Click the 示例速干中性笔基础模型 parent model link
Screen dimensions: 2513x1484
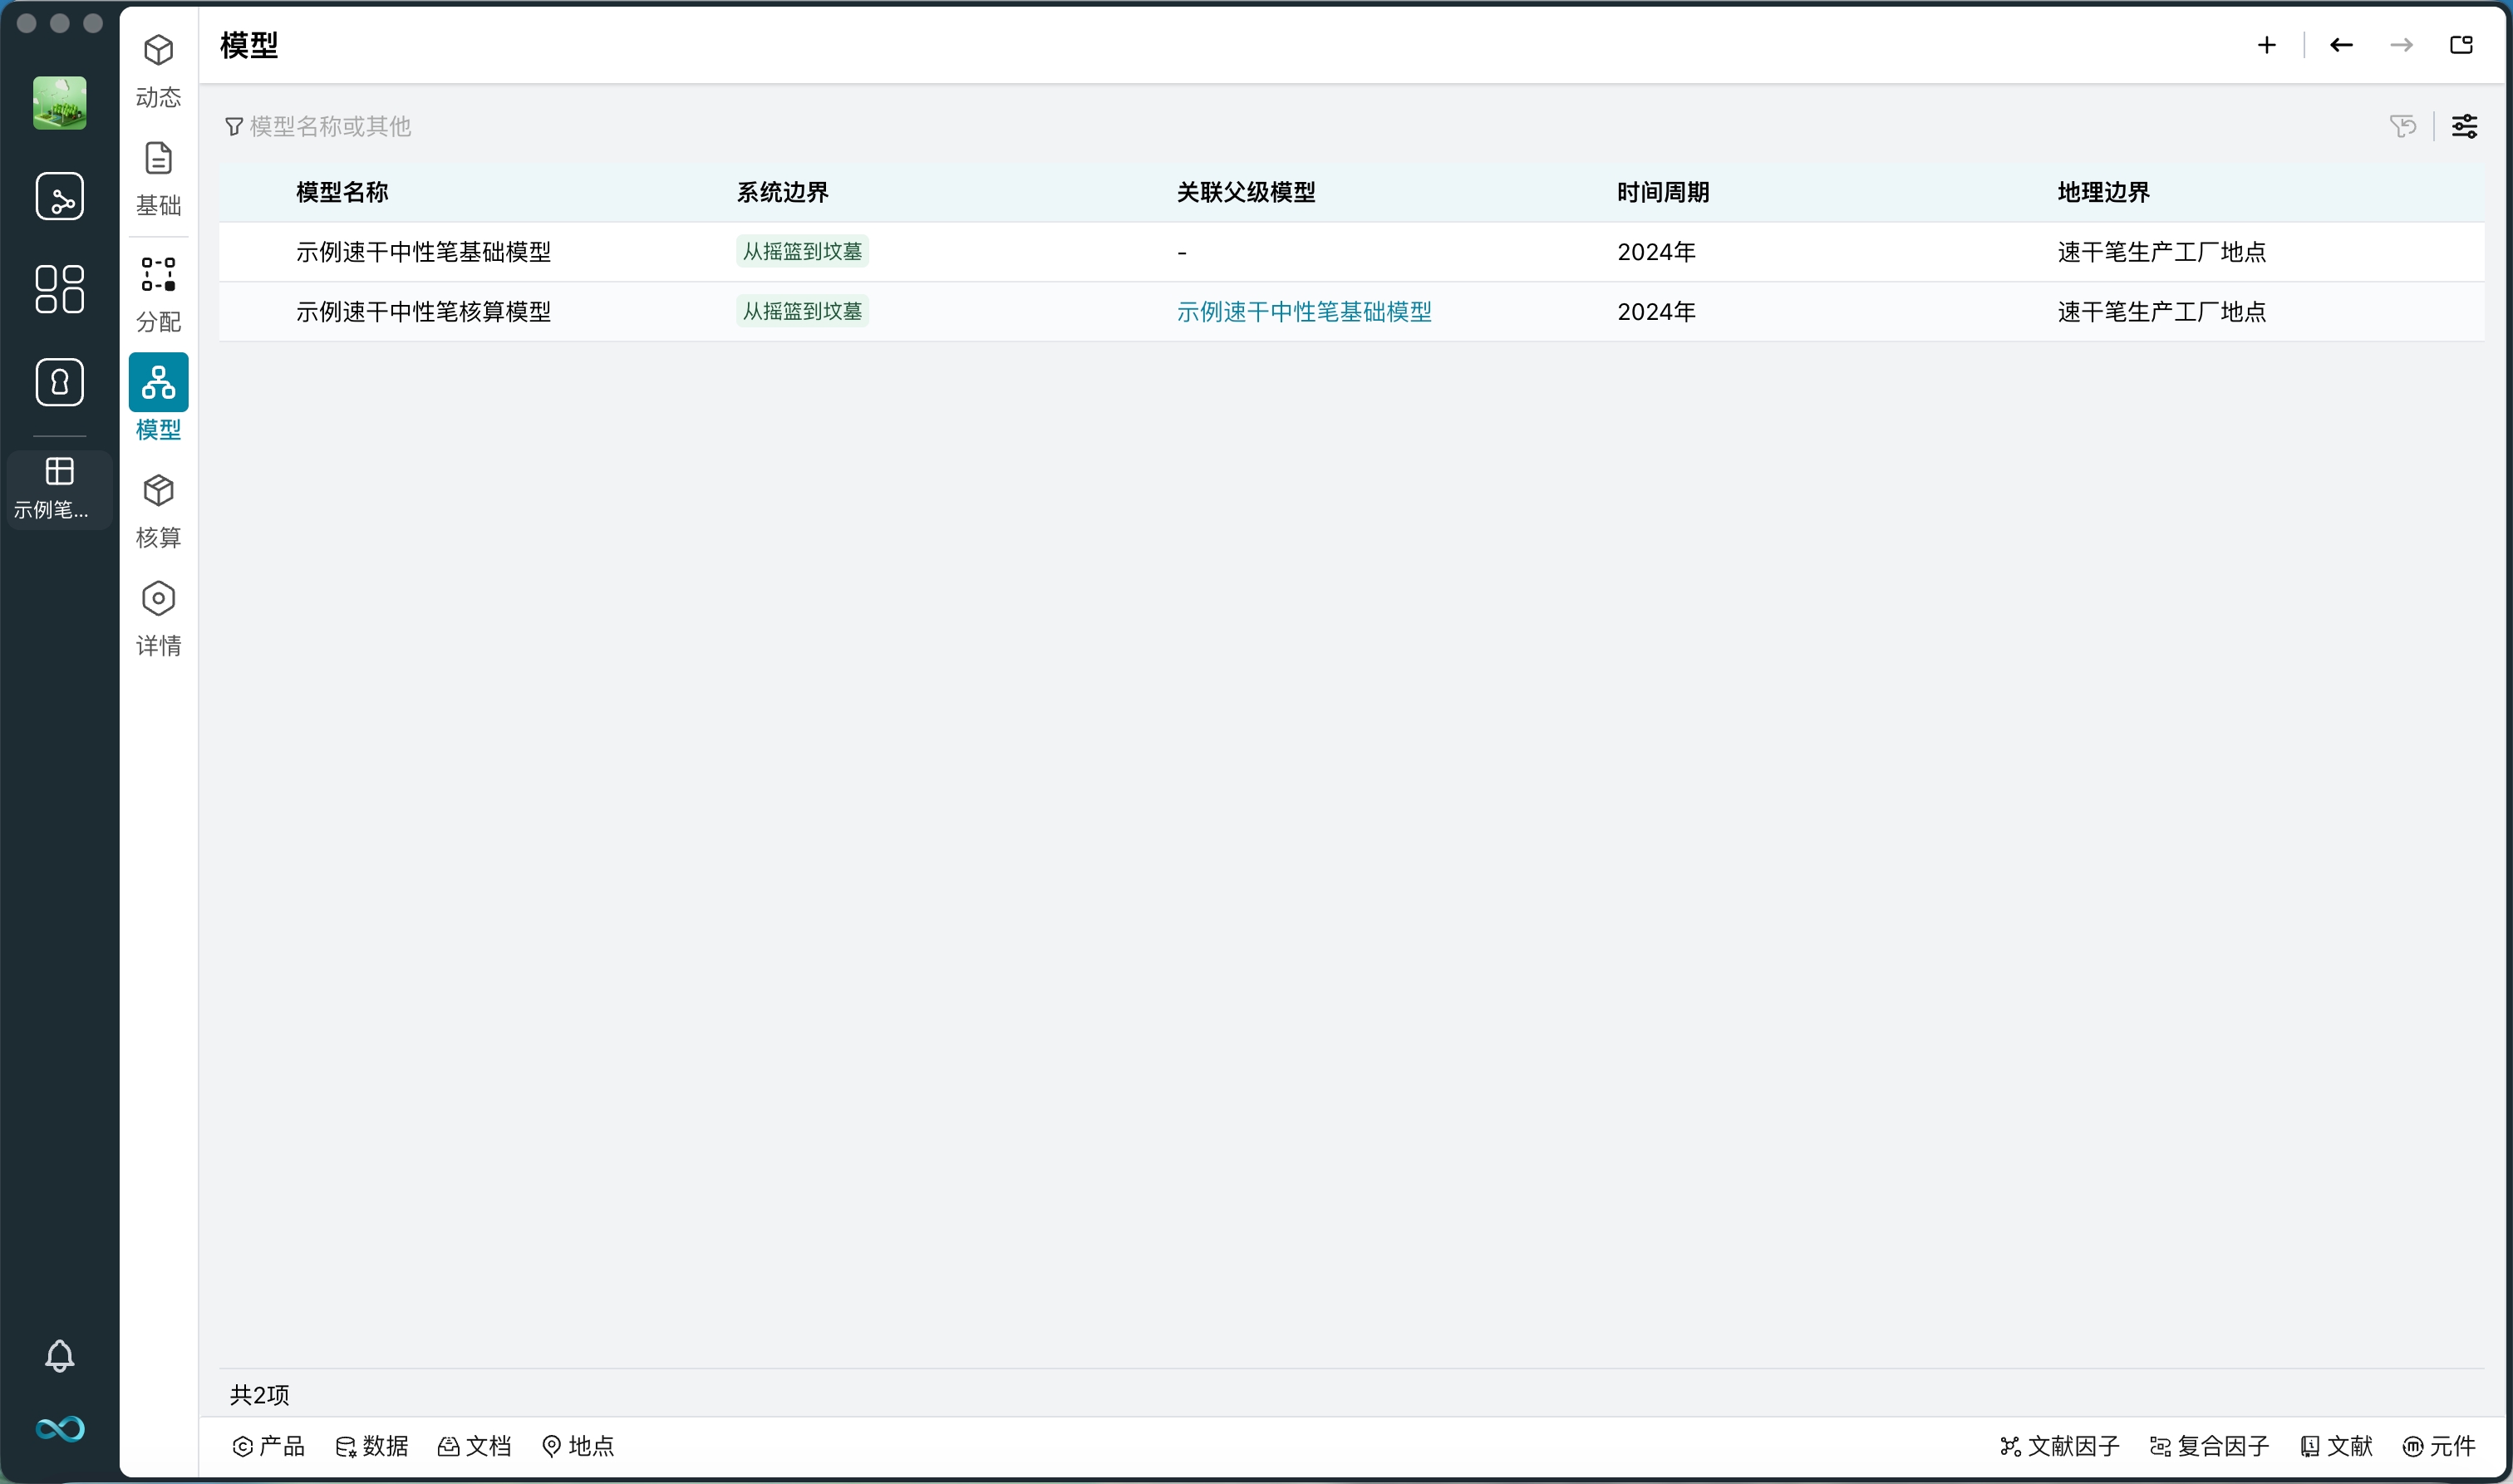pos(1303,312)
